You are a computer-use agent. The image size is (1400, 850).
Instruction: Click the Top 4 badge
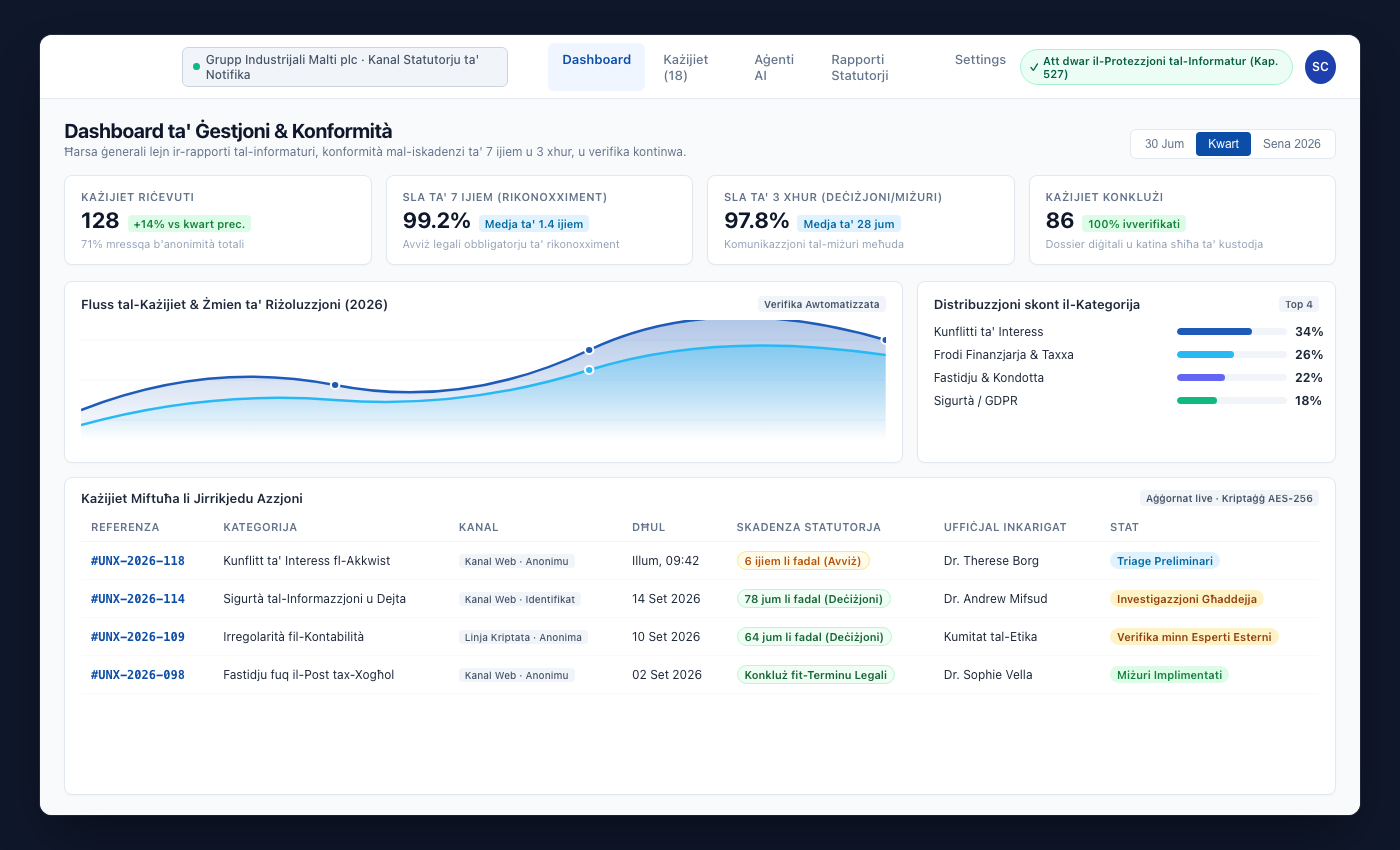point(1299,304)
